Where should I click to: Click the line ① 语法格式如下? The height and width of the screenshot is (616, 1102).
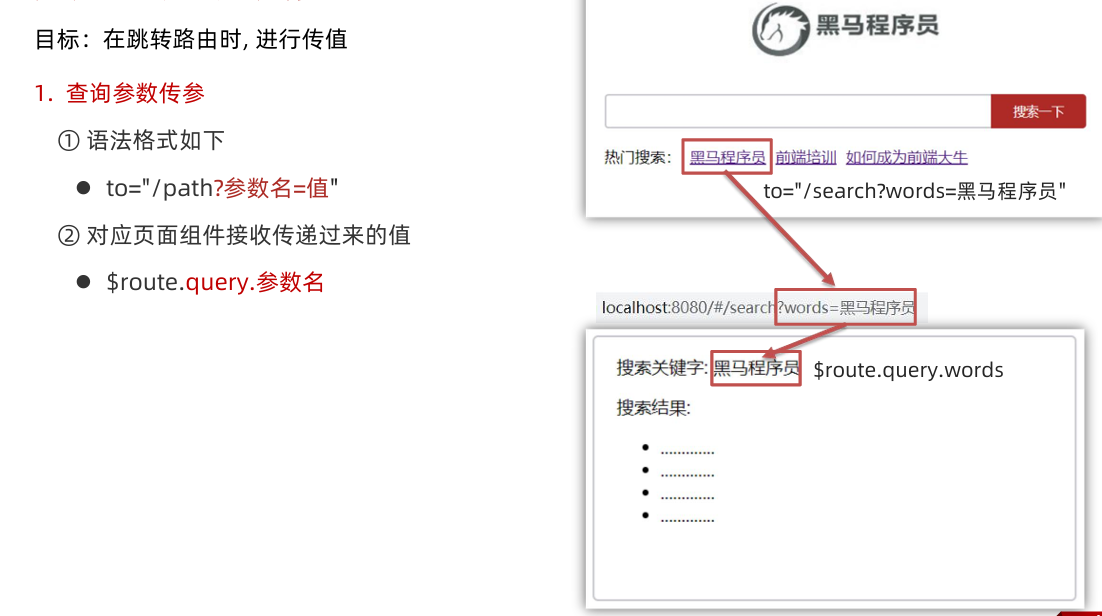141,140
